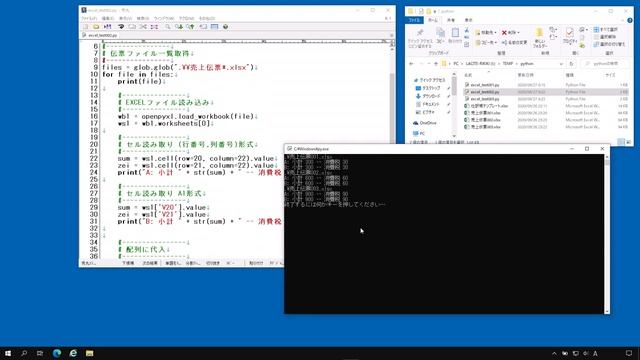Open Task View from taskbar

coord(40,353)
